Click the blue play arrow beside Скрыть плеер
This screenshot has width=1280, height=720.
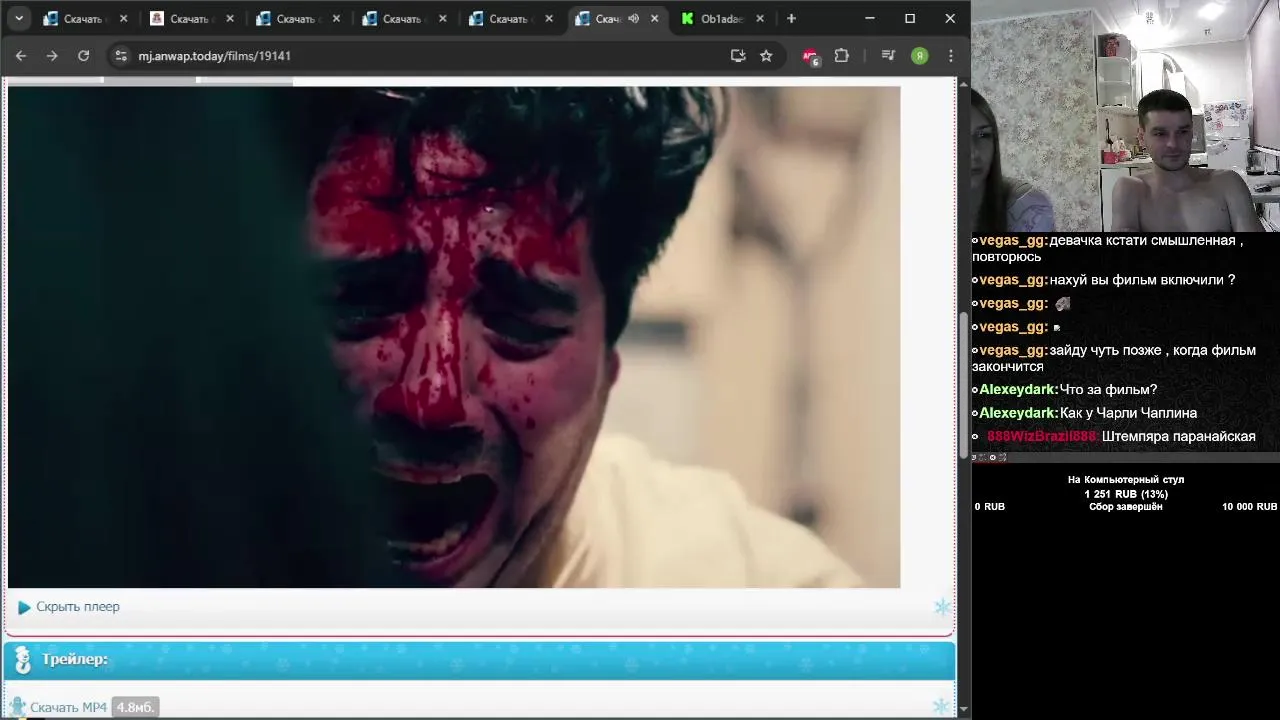pos(24,607)
